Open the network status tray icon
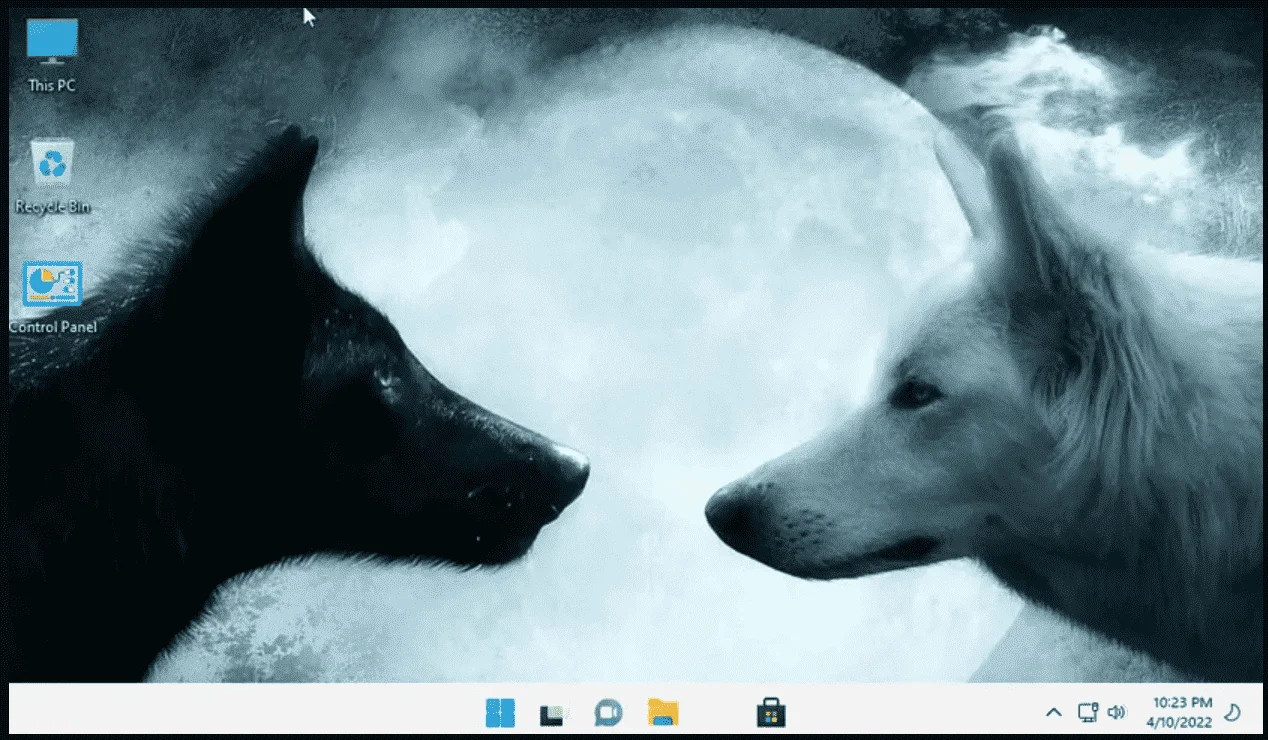The image size is (1268, 740). (x=1088, y=712)
